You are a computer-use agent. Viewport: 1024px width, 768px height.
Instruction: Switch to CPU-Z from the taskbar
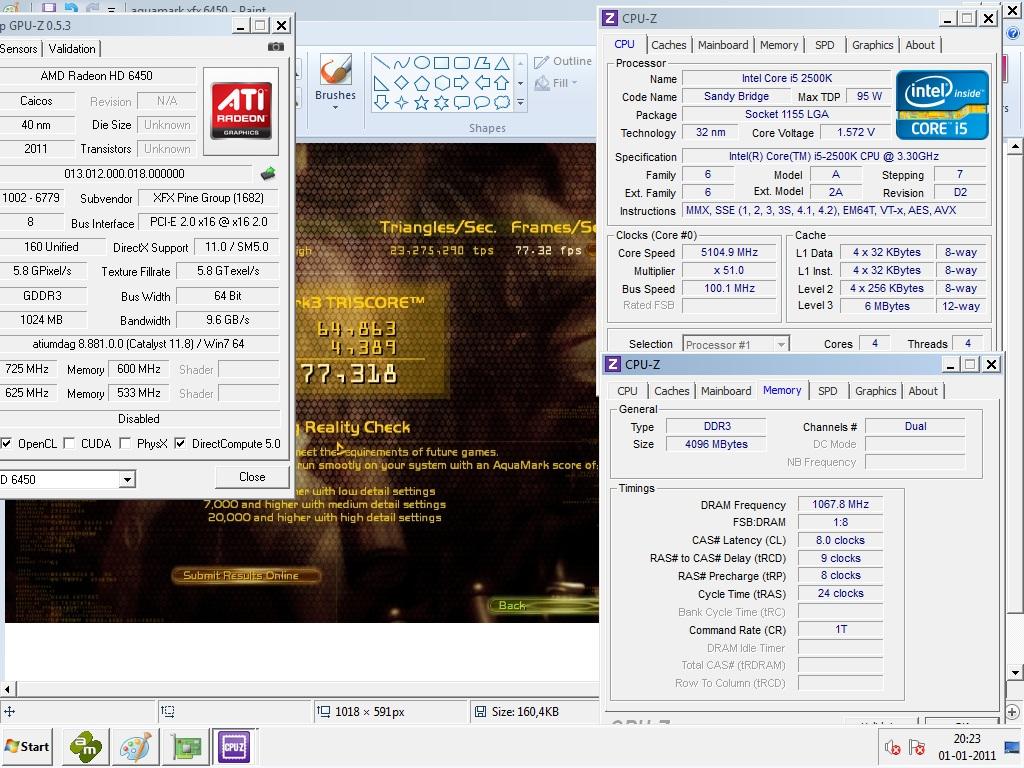click(x=233, y=746)
